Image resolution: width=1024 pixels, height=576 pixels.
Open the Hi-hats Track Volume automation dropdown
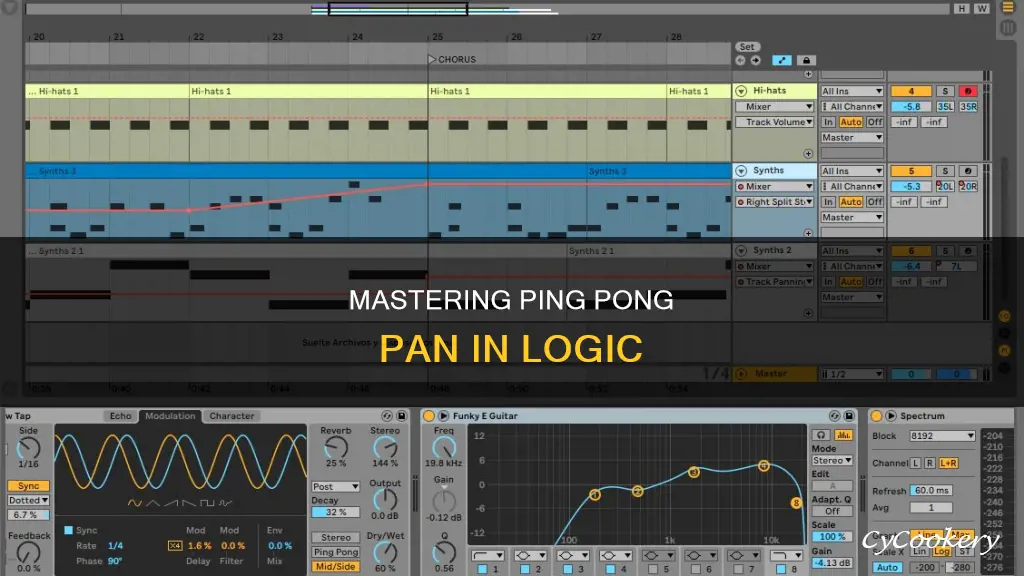click(775, 122)
